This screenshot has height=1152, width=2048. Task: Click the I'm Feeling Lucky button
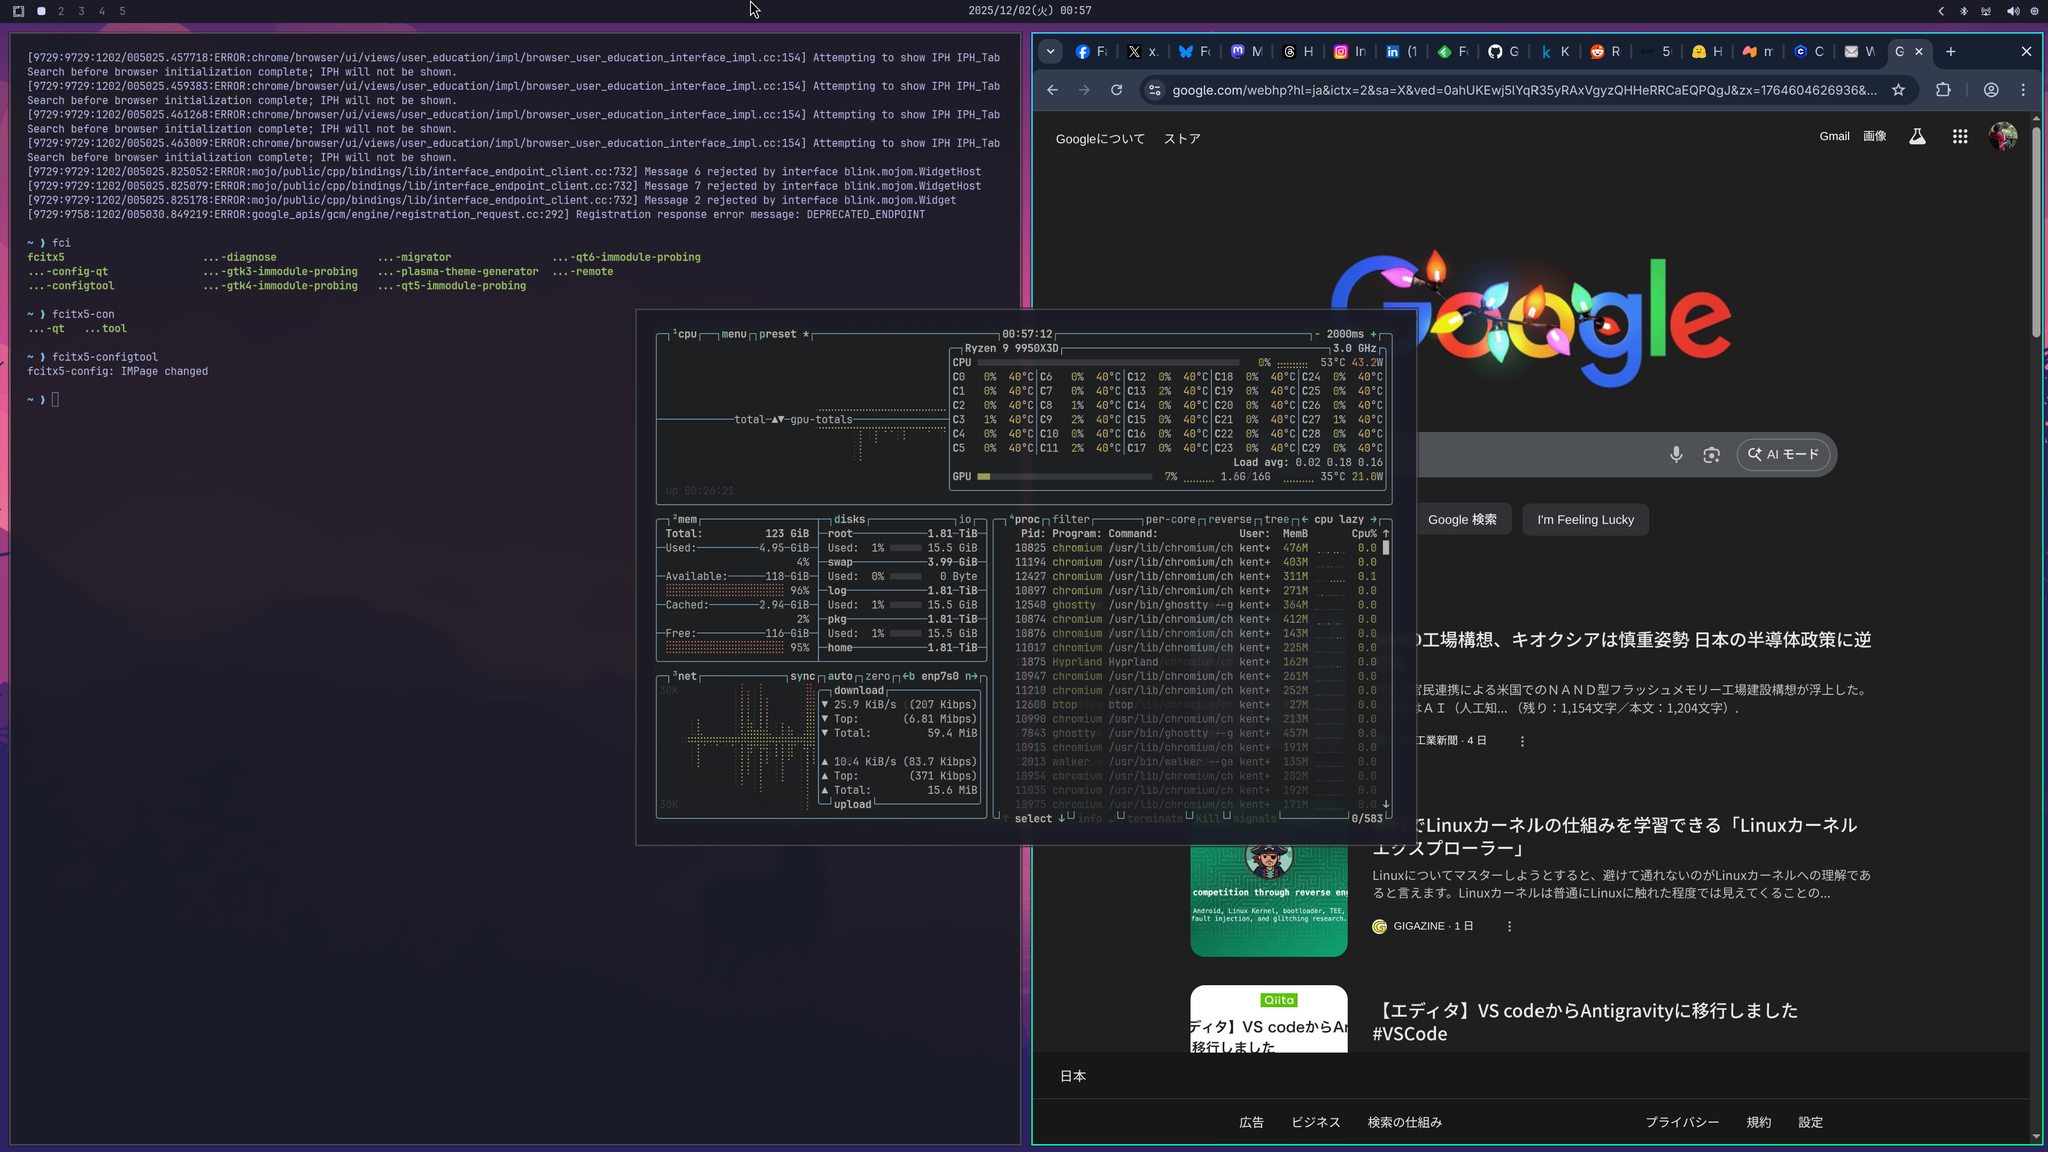[1585, 520]
